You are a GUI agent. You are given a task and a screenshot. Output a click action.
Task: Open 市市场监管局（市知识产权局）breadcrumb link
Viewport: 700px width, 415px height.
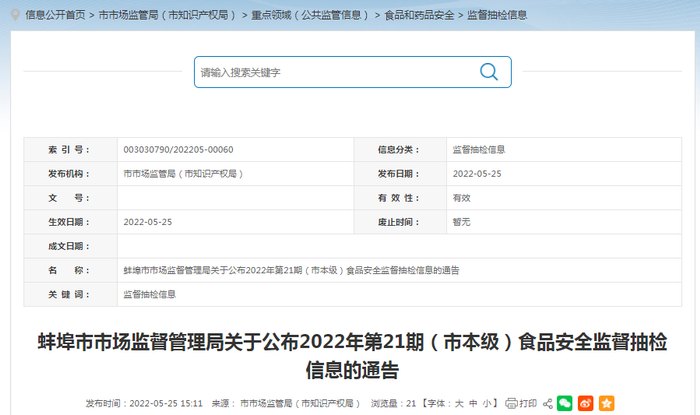[x=167, y=15]
